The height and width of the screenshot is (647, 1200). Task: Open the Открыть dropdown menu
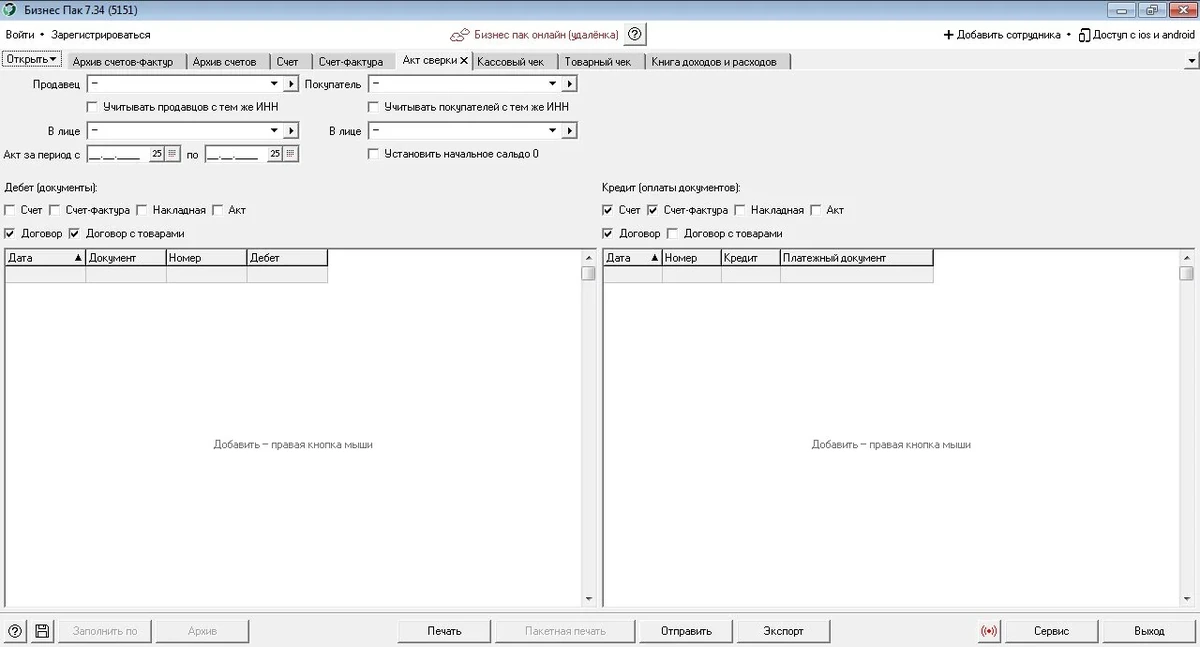click(32, 60)
